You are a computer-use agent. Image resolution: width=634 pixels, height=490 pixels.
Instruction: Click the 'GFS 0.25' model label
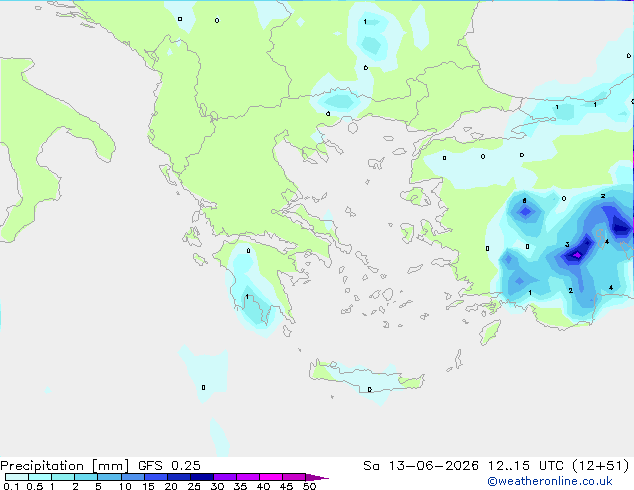point(169,466)
